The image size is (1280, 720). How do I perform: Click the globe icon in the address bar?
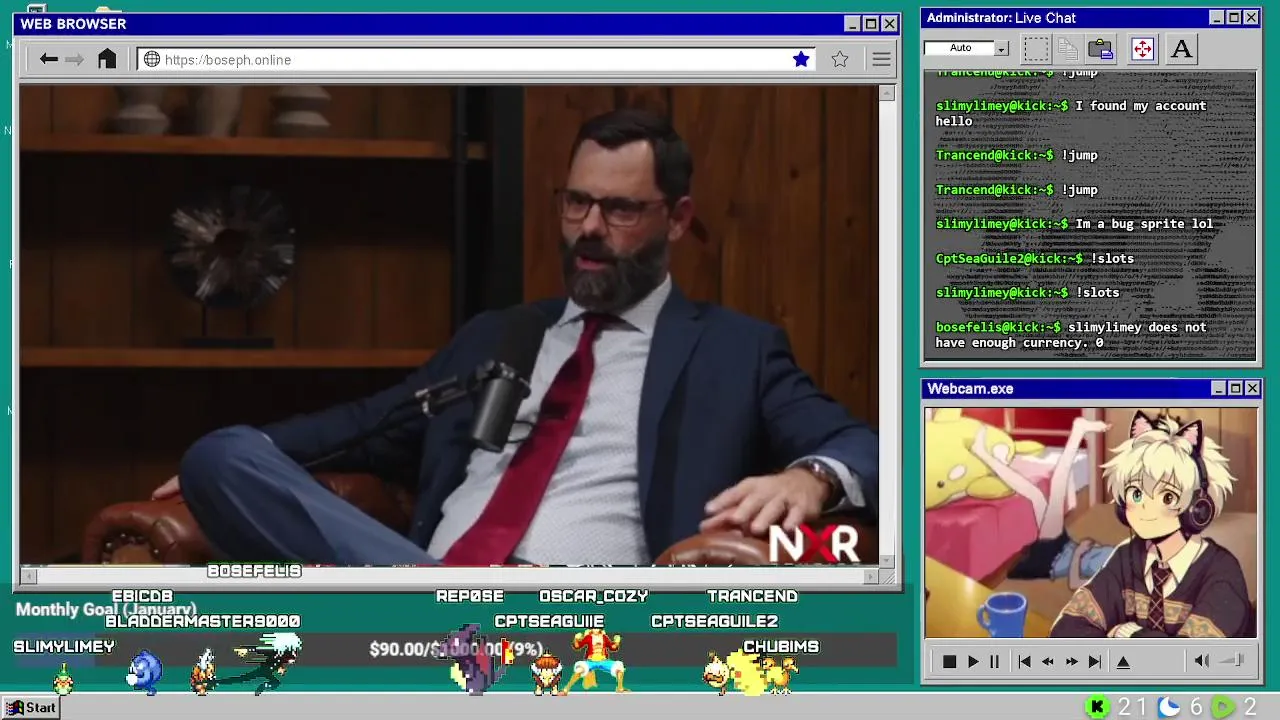(152, 60)
